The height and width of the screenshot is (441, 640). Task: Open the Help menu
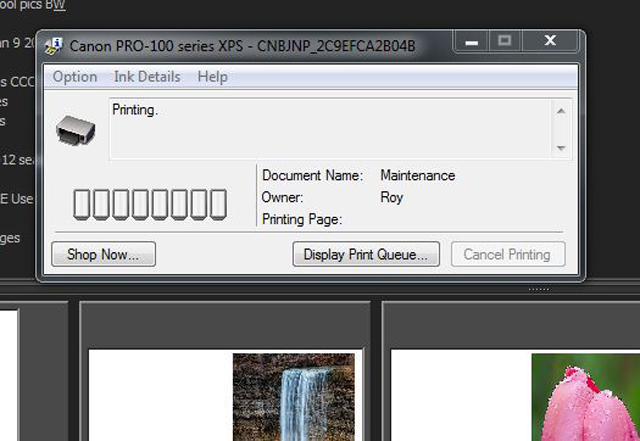[x=212, y=76]
